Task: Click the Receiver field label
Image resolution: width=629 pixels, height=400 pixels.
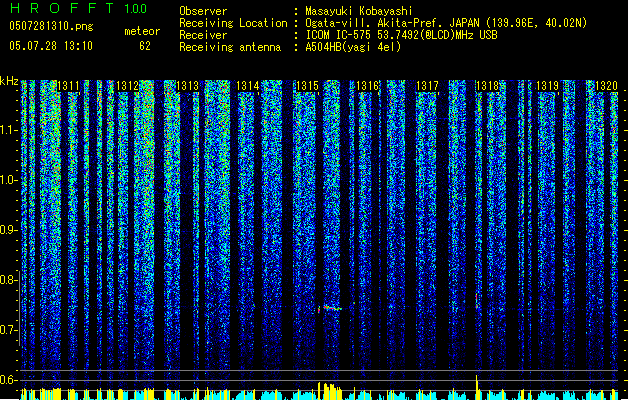Action: click(x=203, y=35)
